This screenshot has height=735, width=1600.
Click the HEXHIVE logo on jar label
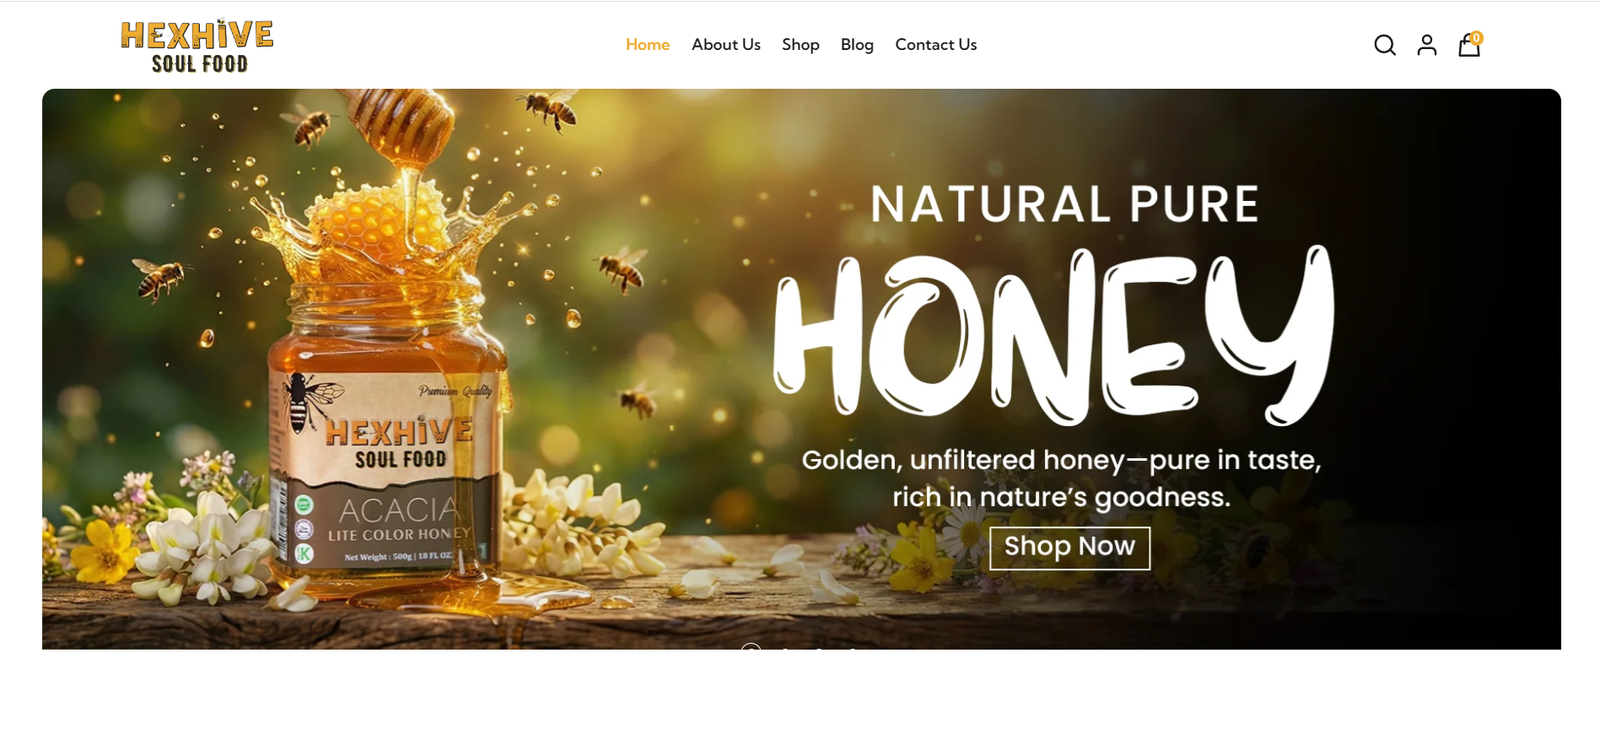click(x=399, y=432)
